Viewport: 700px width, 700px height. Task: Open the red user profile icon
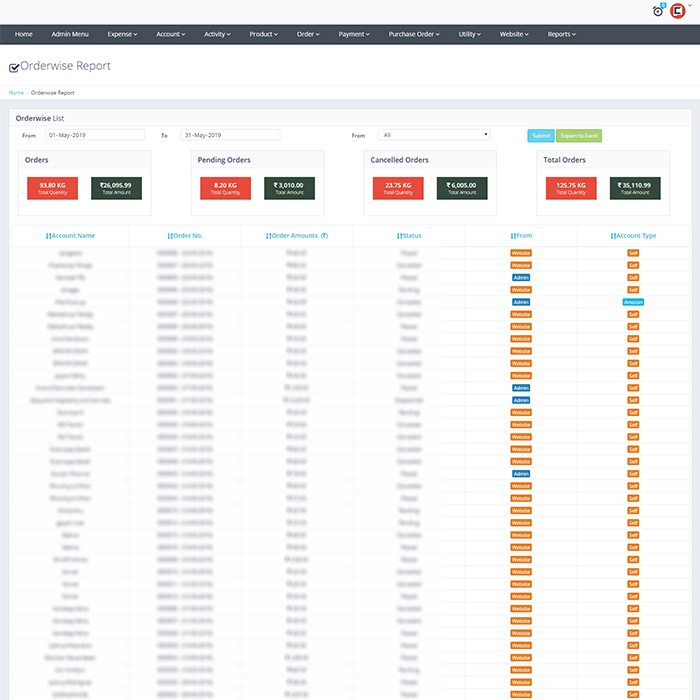point(678,11)
